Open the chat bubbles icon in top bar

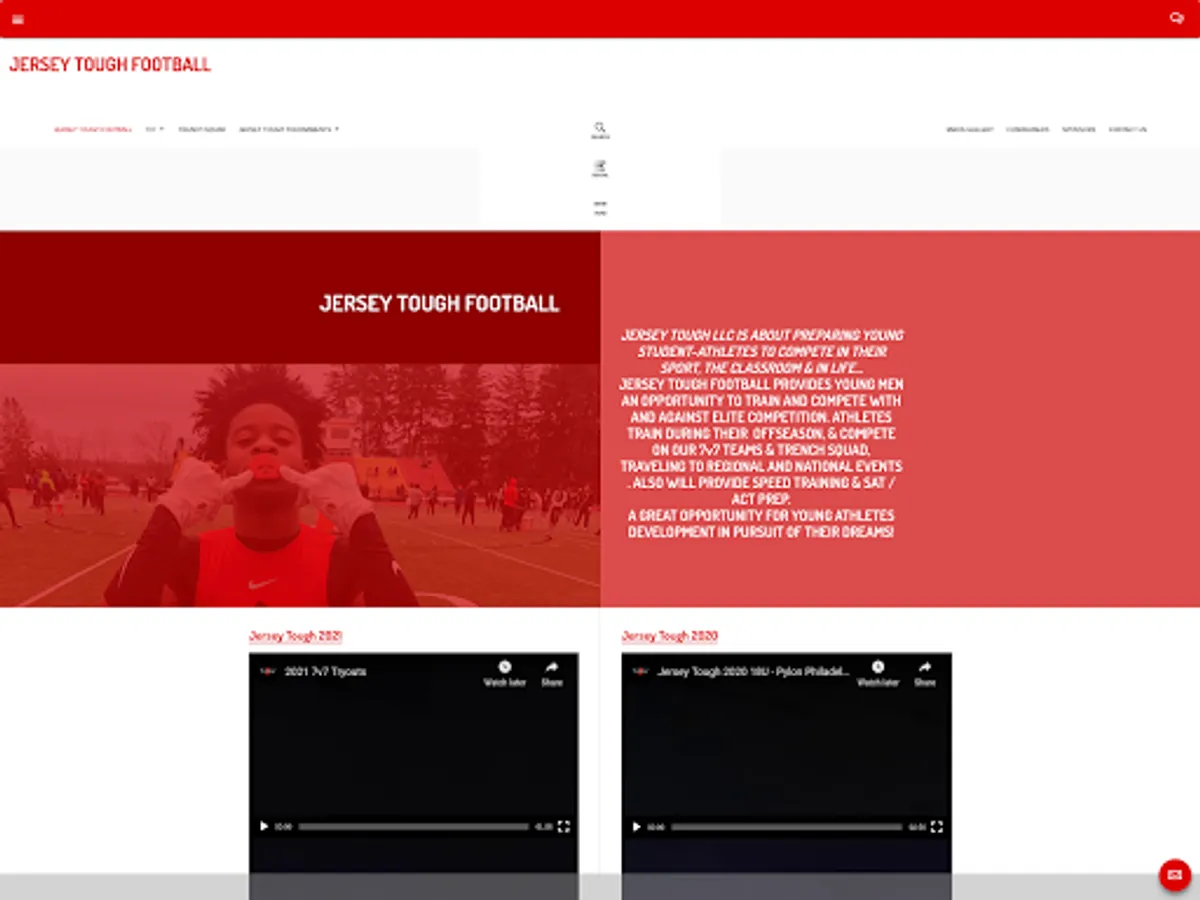[x=1177, y=18]
